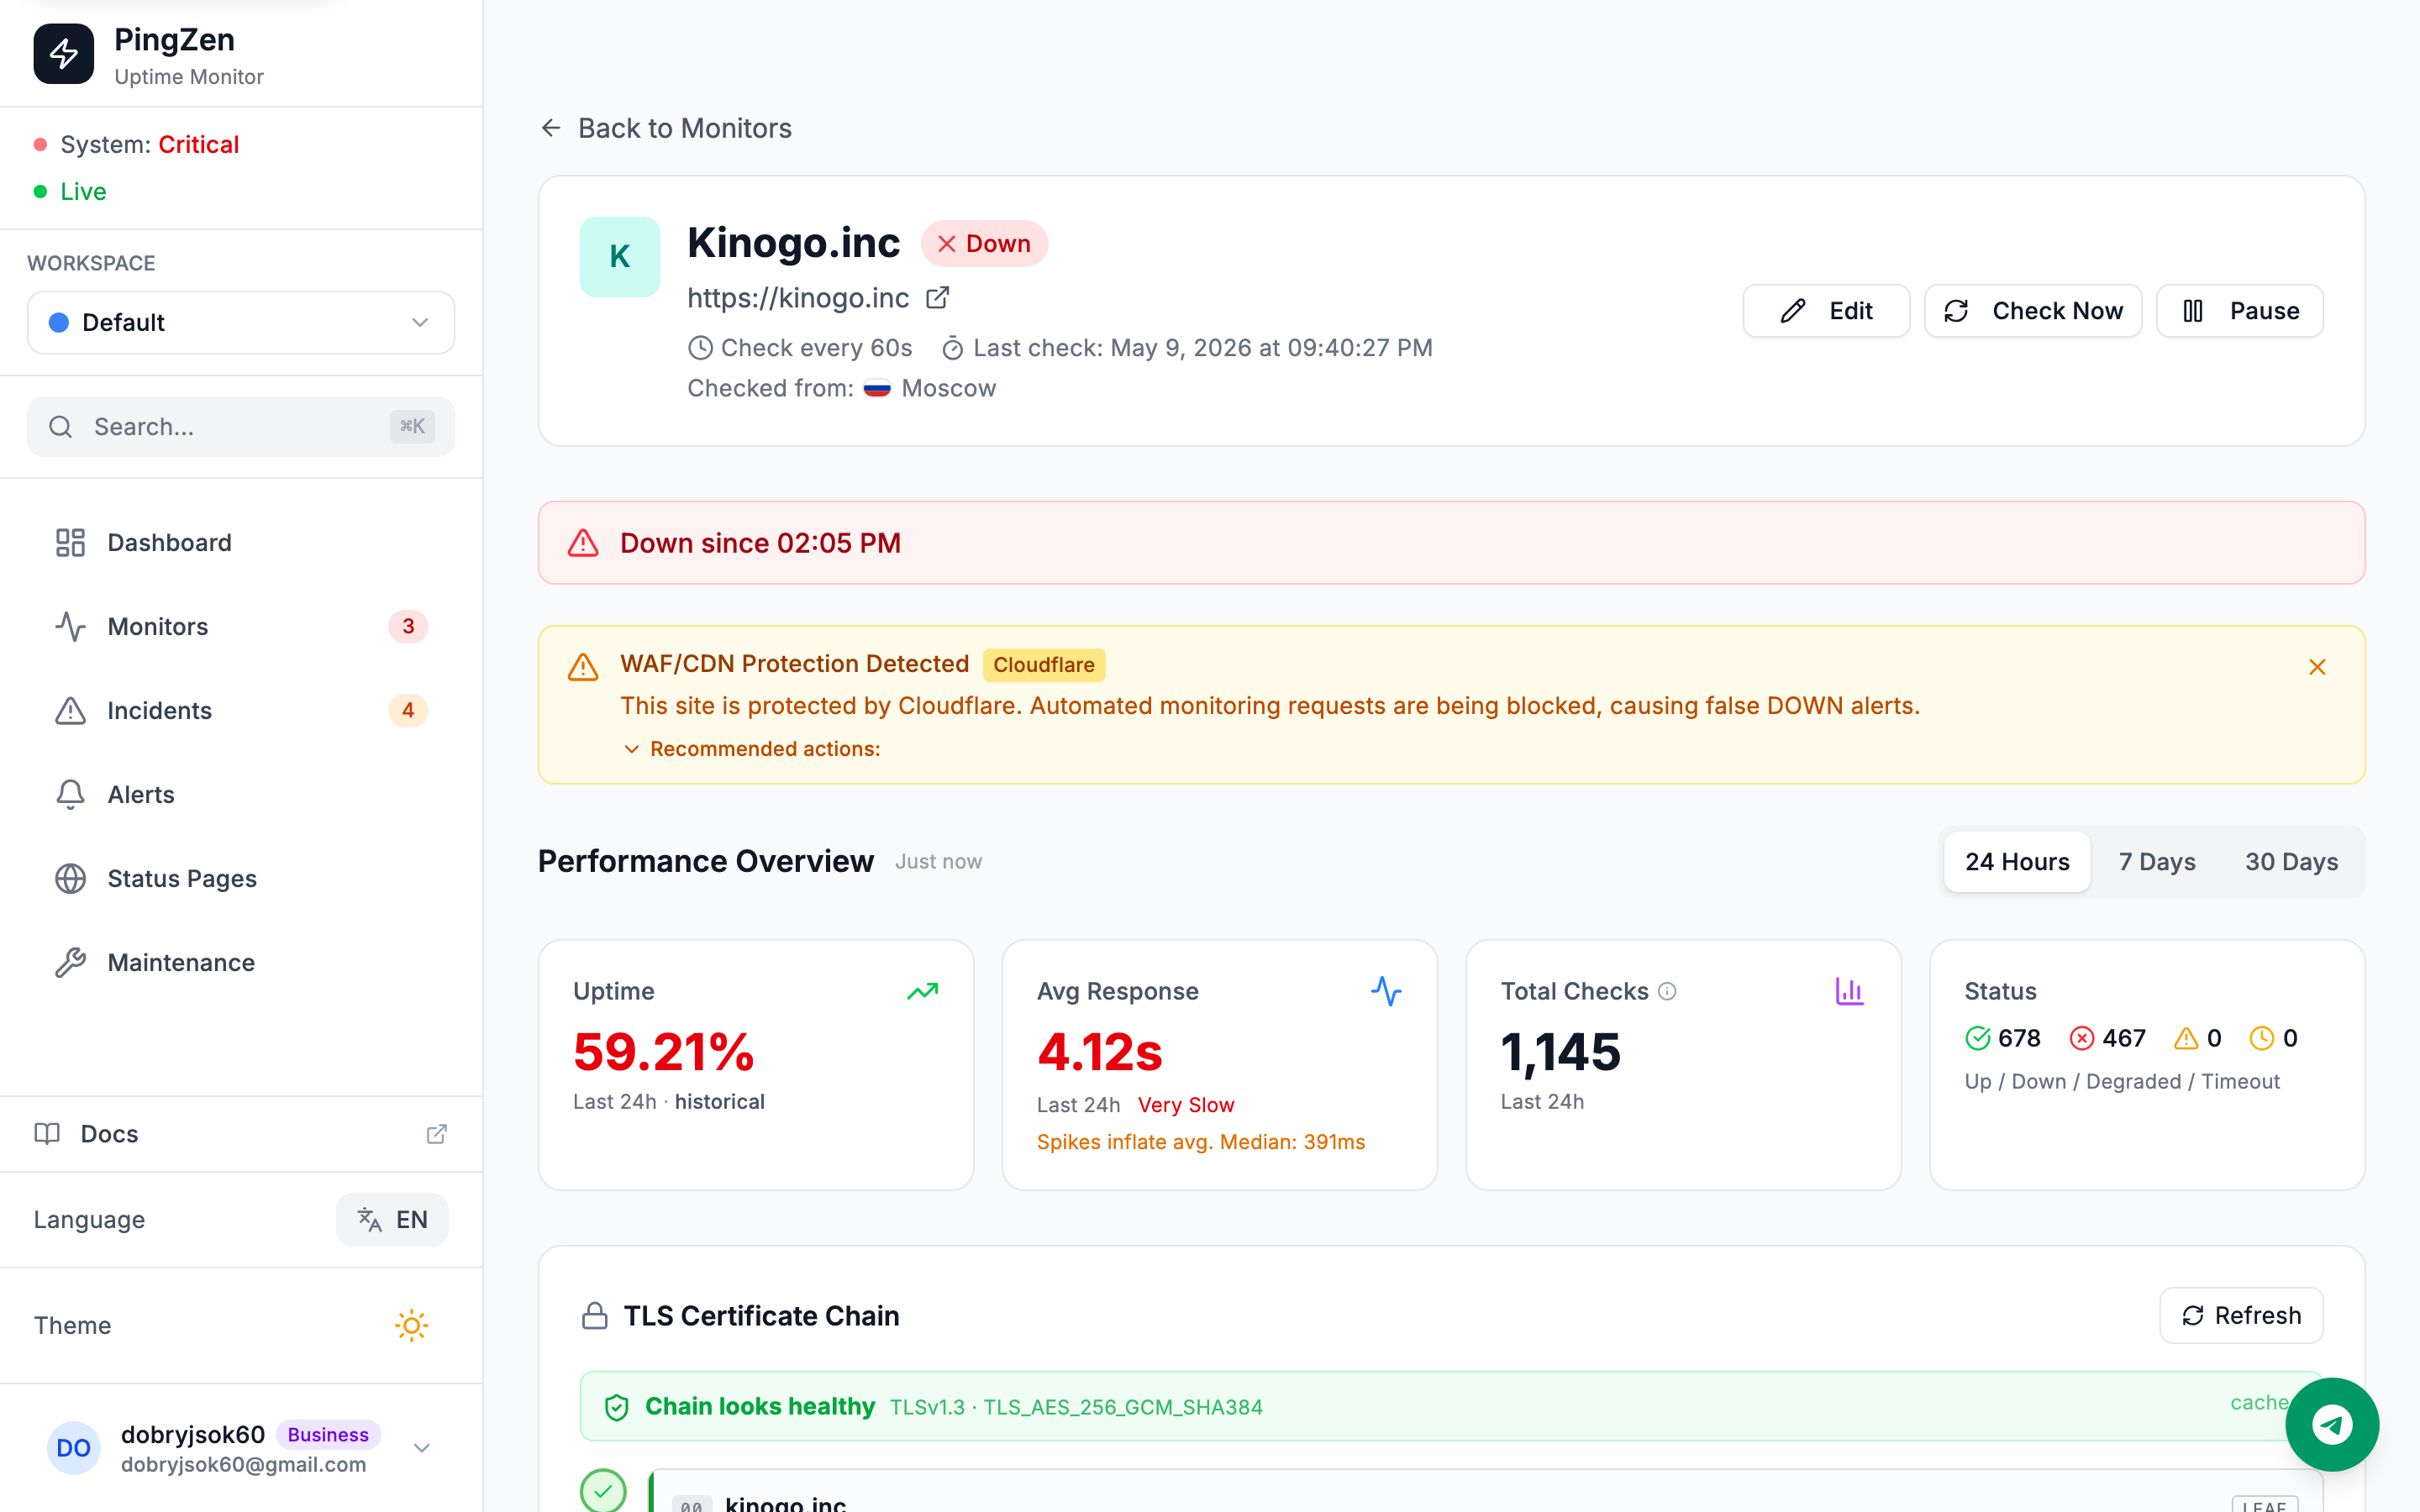Viewport: 2420px width, 1512px height.
Task: Click the shield icon beside Chain looks healthy
Action: point(617,1407)
